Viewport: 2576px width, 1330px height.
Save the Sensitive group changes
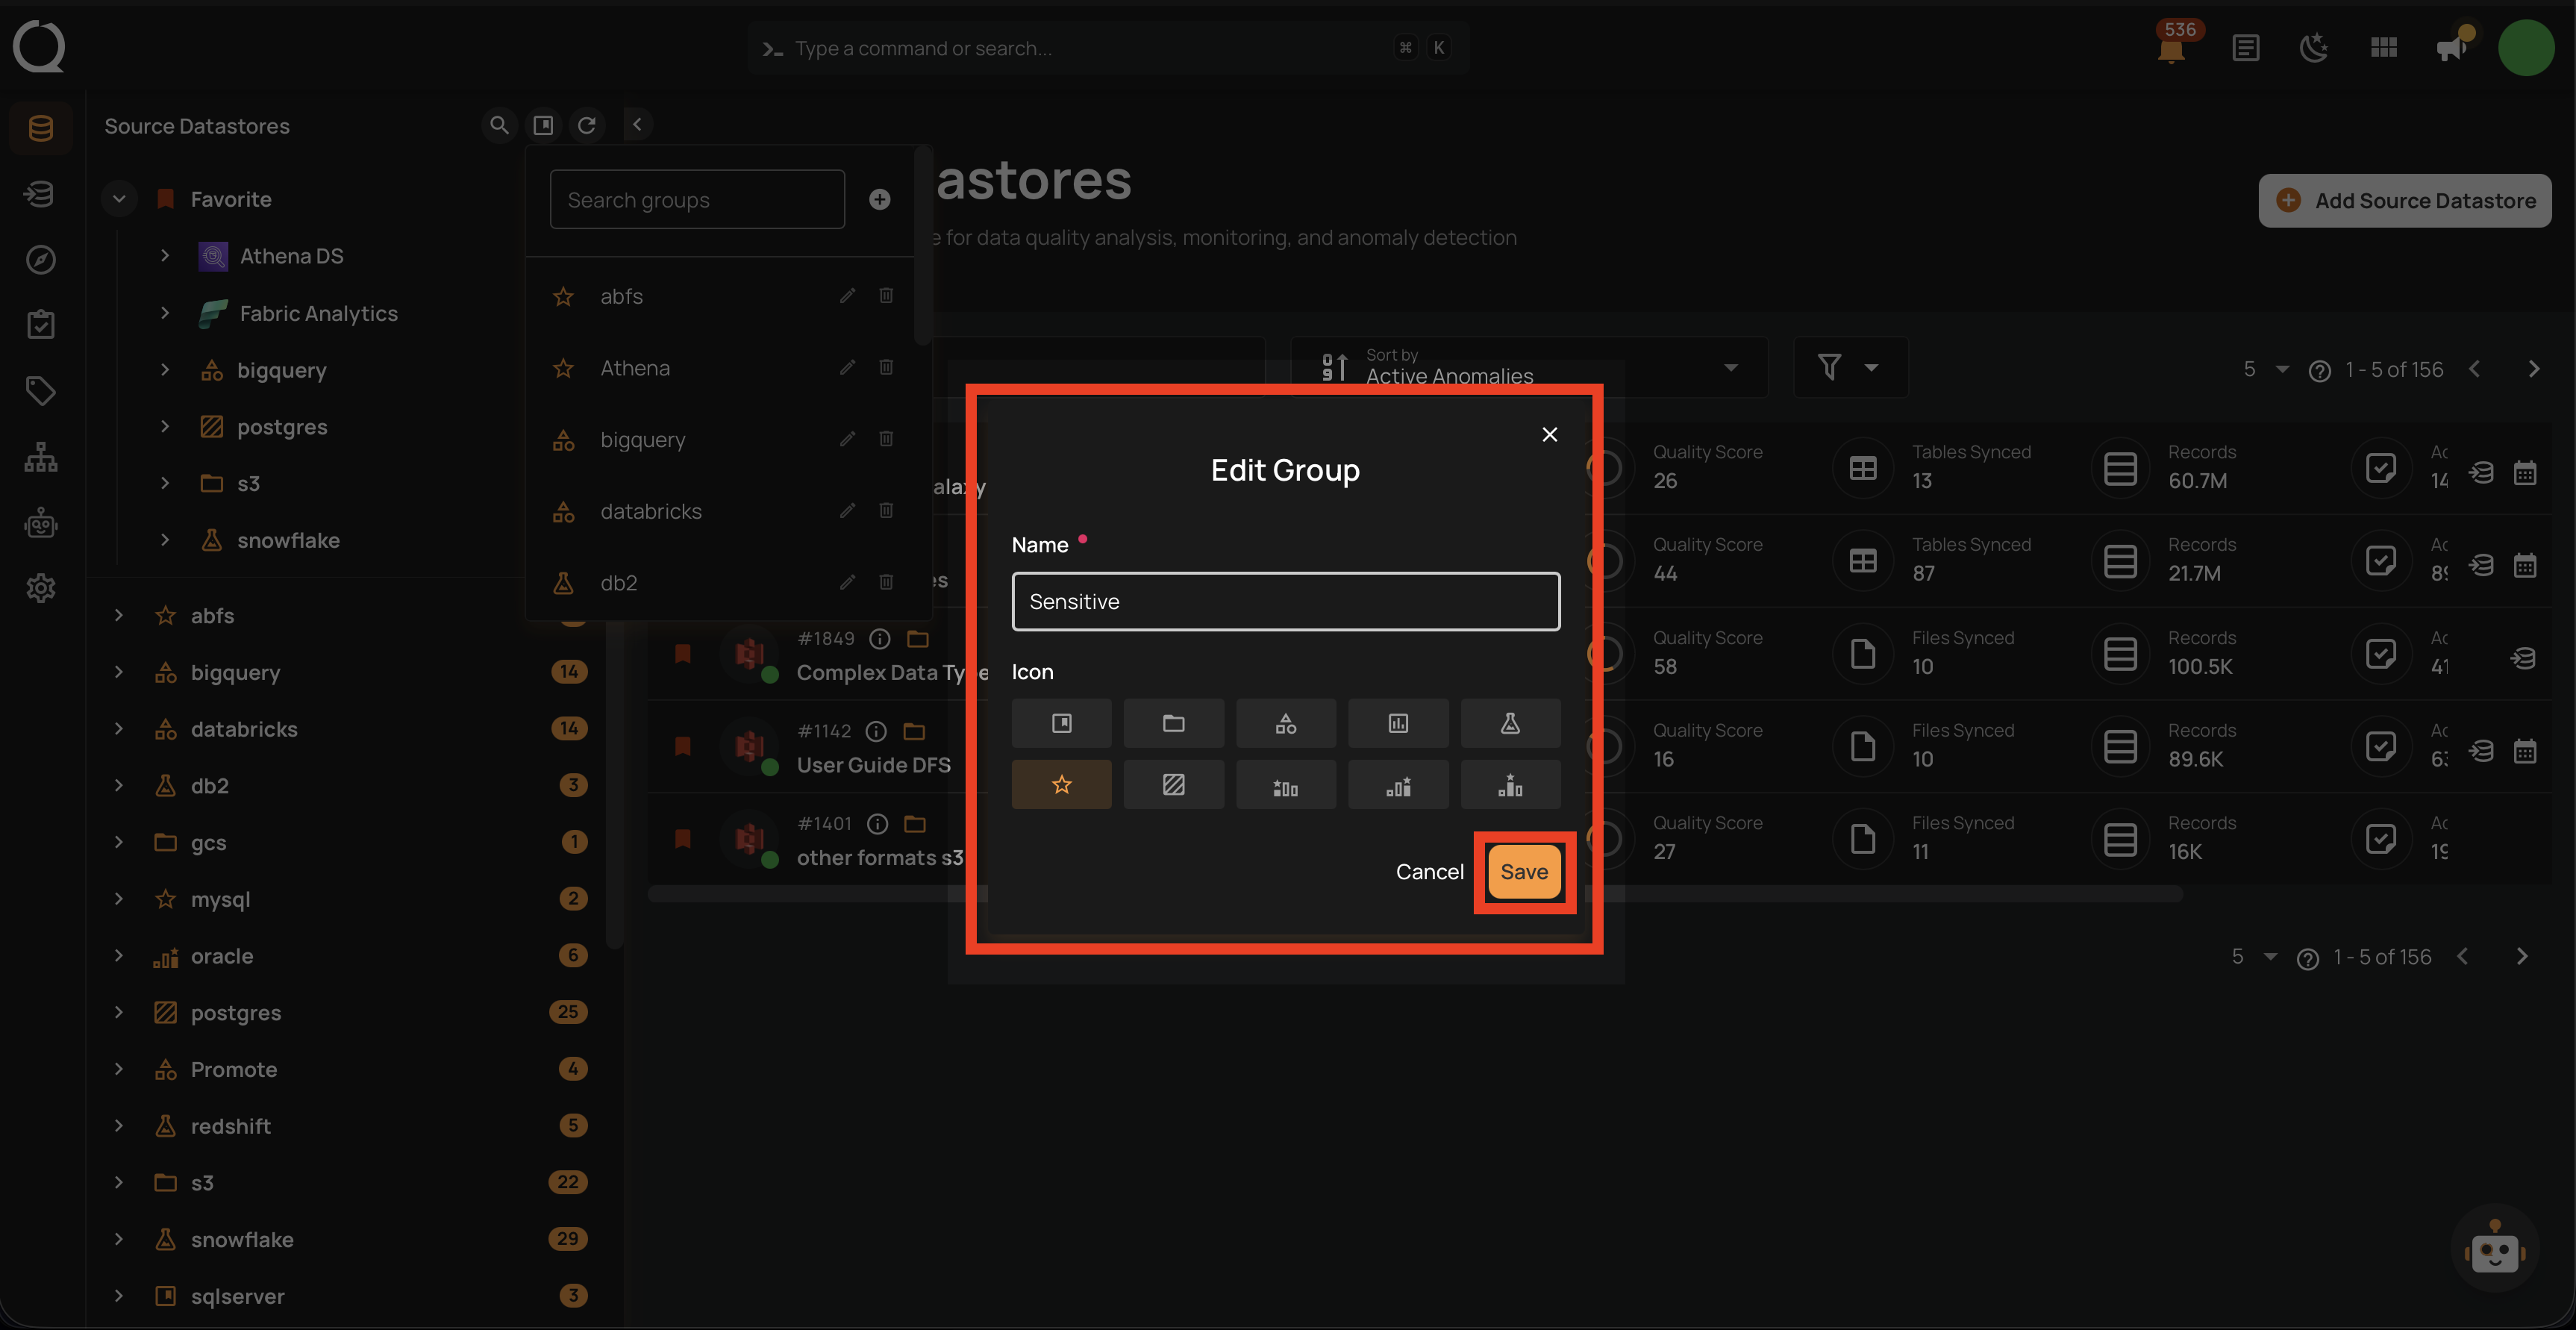coord(1524,871)
